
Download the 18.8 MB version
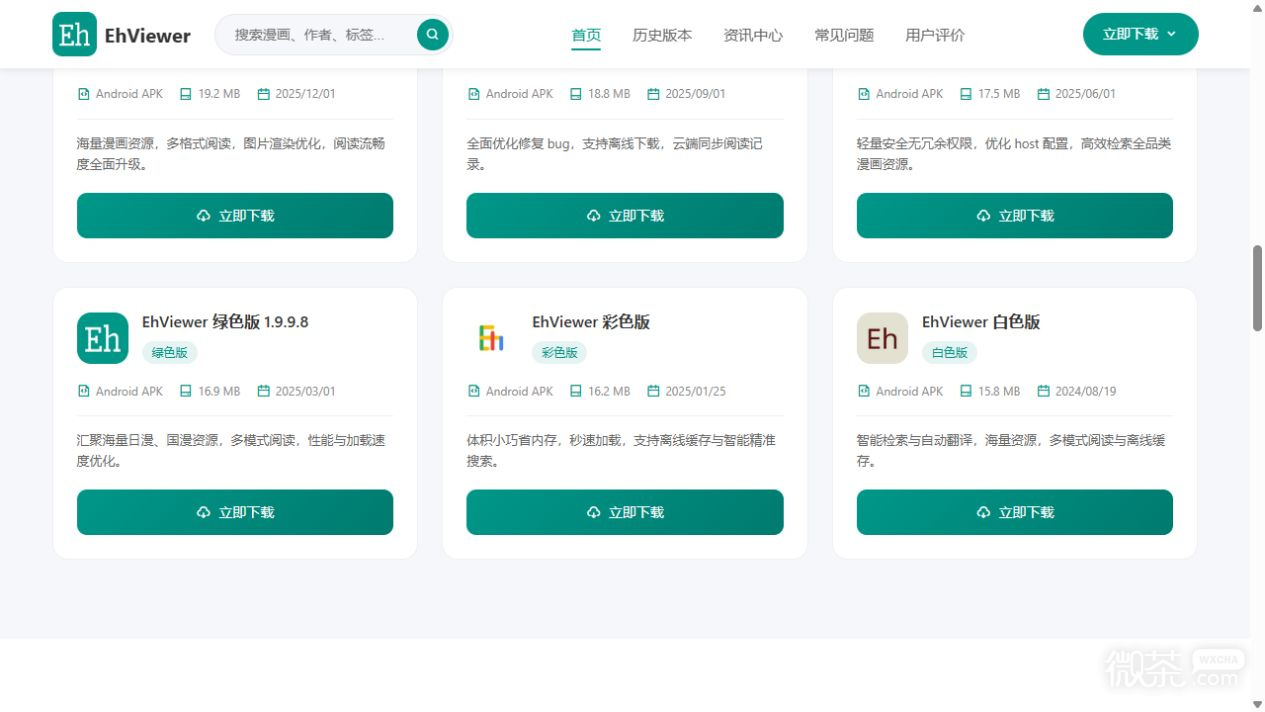[625, 215]
